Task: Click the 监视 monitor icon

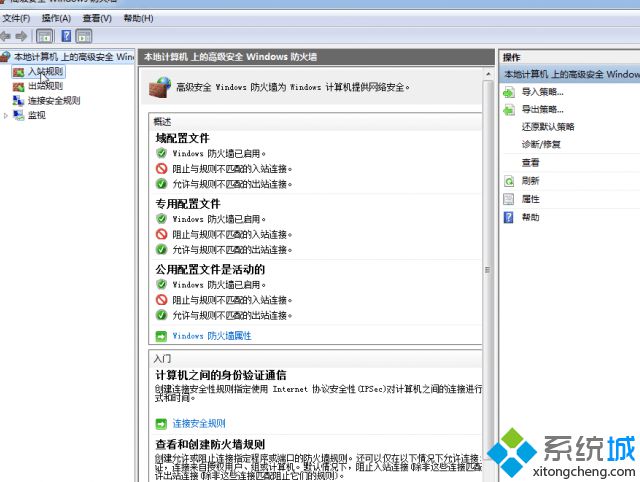Action: coord(18,115)
